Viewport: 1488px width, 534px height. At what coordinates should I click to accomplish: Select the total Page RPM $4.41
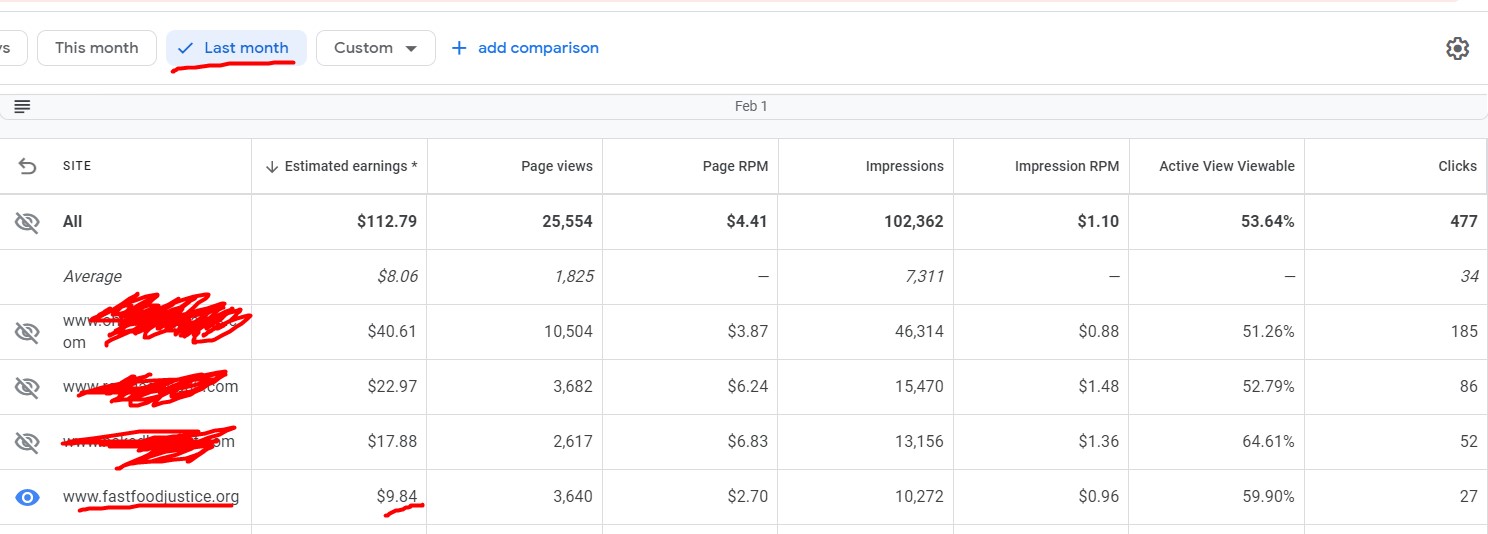[x=747, y=222]
